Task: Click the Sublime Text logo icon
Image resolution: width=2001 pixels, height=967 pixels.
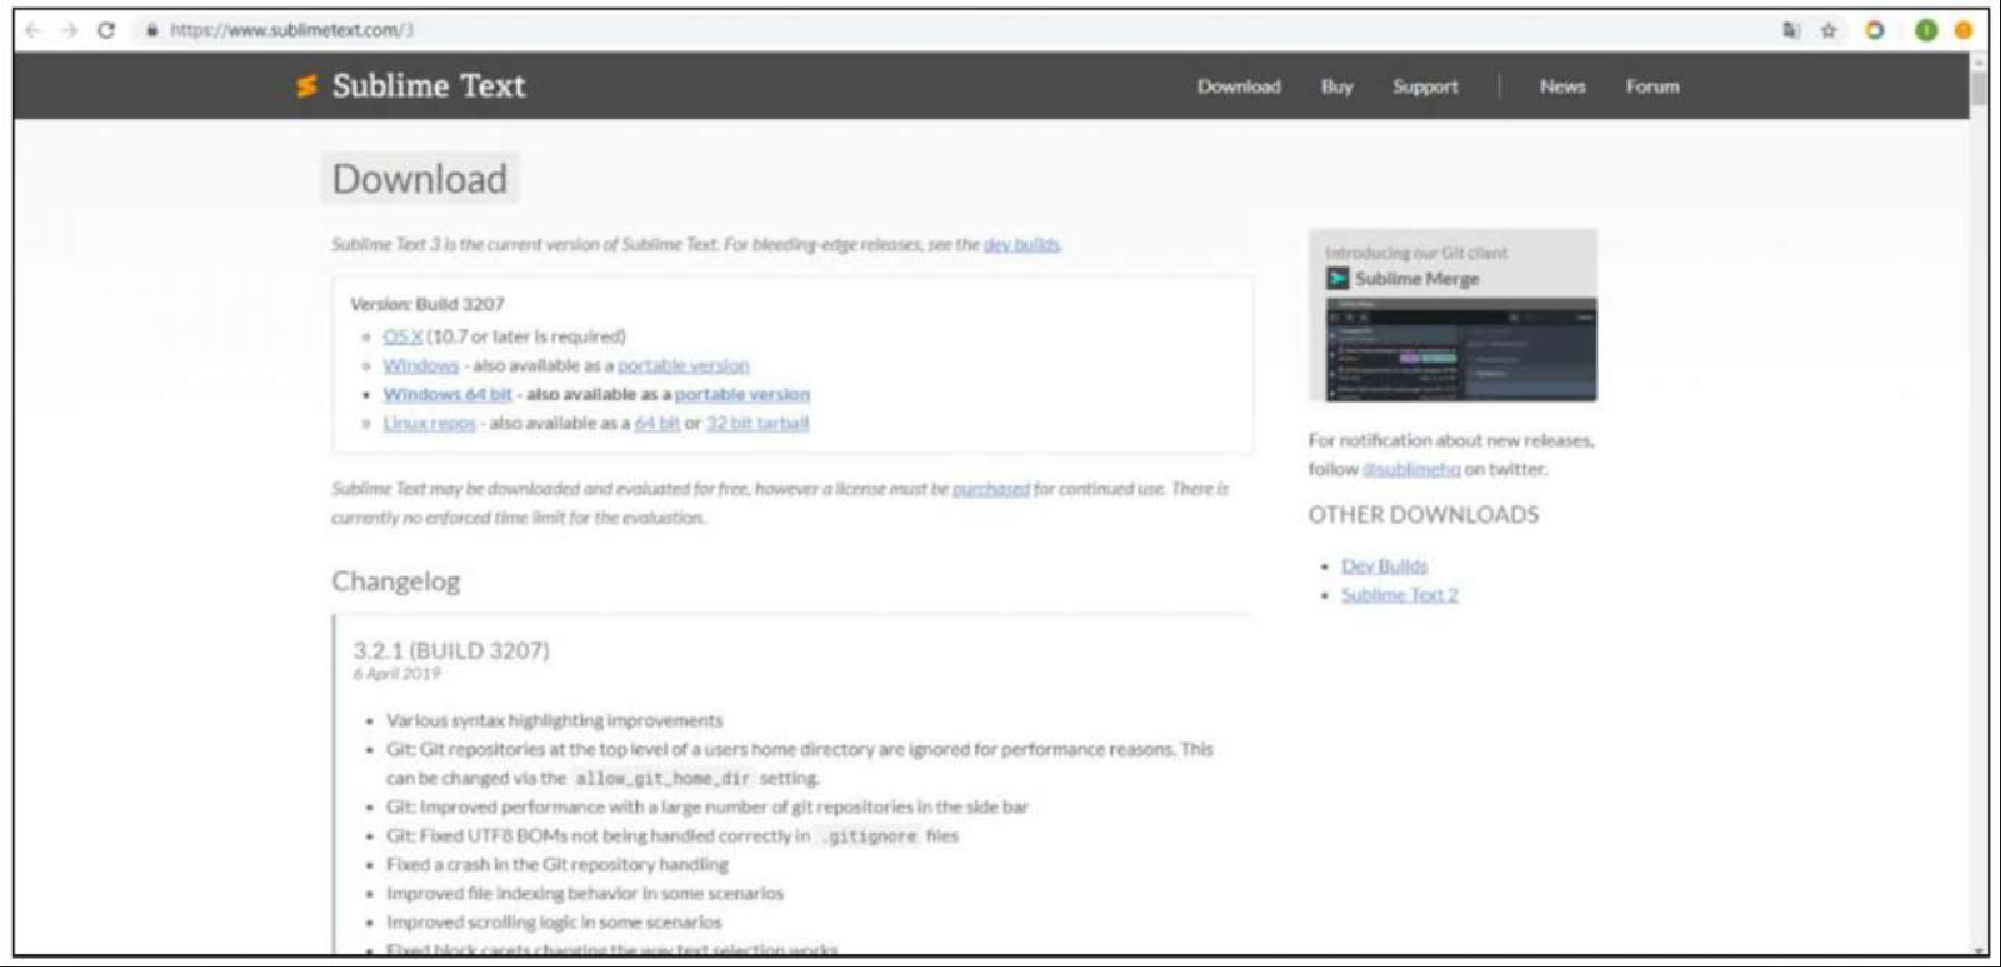Action: click(x=307, y=86)
